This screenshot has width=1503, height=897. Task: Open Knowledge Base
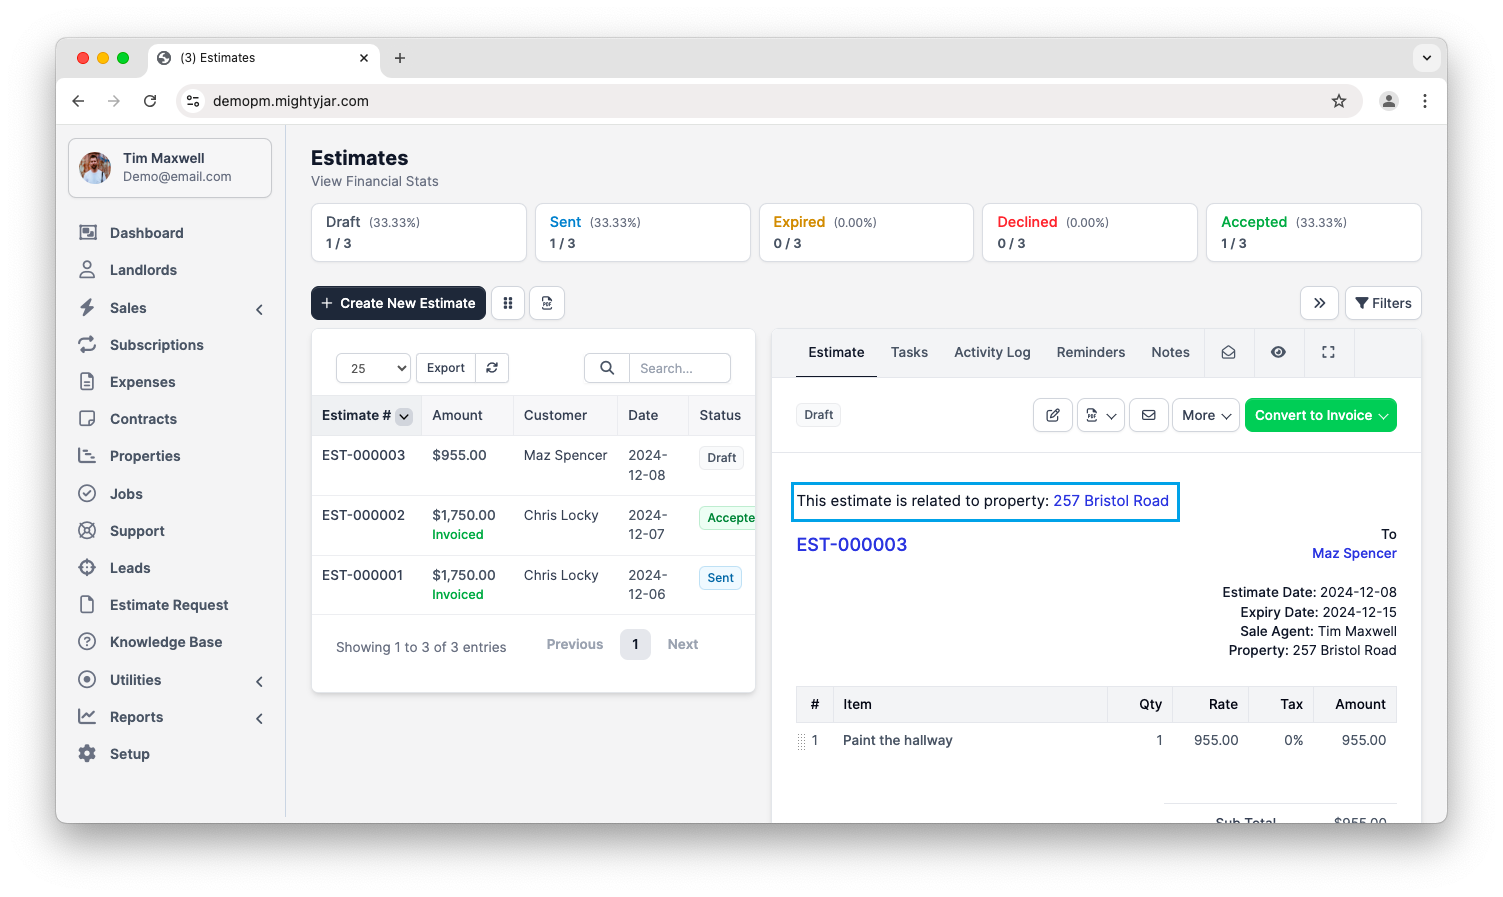pos(166,642)
